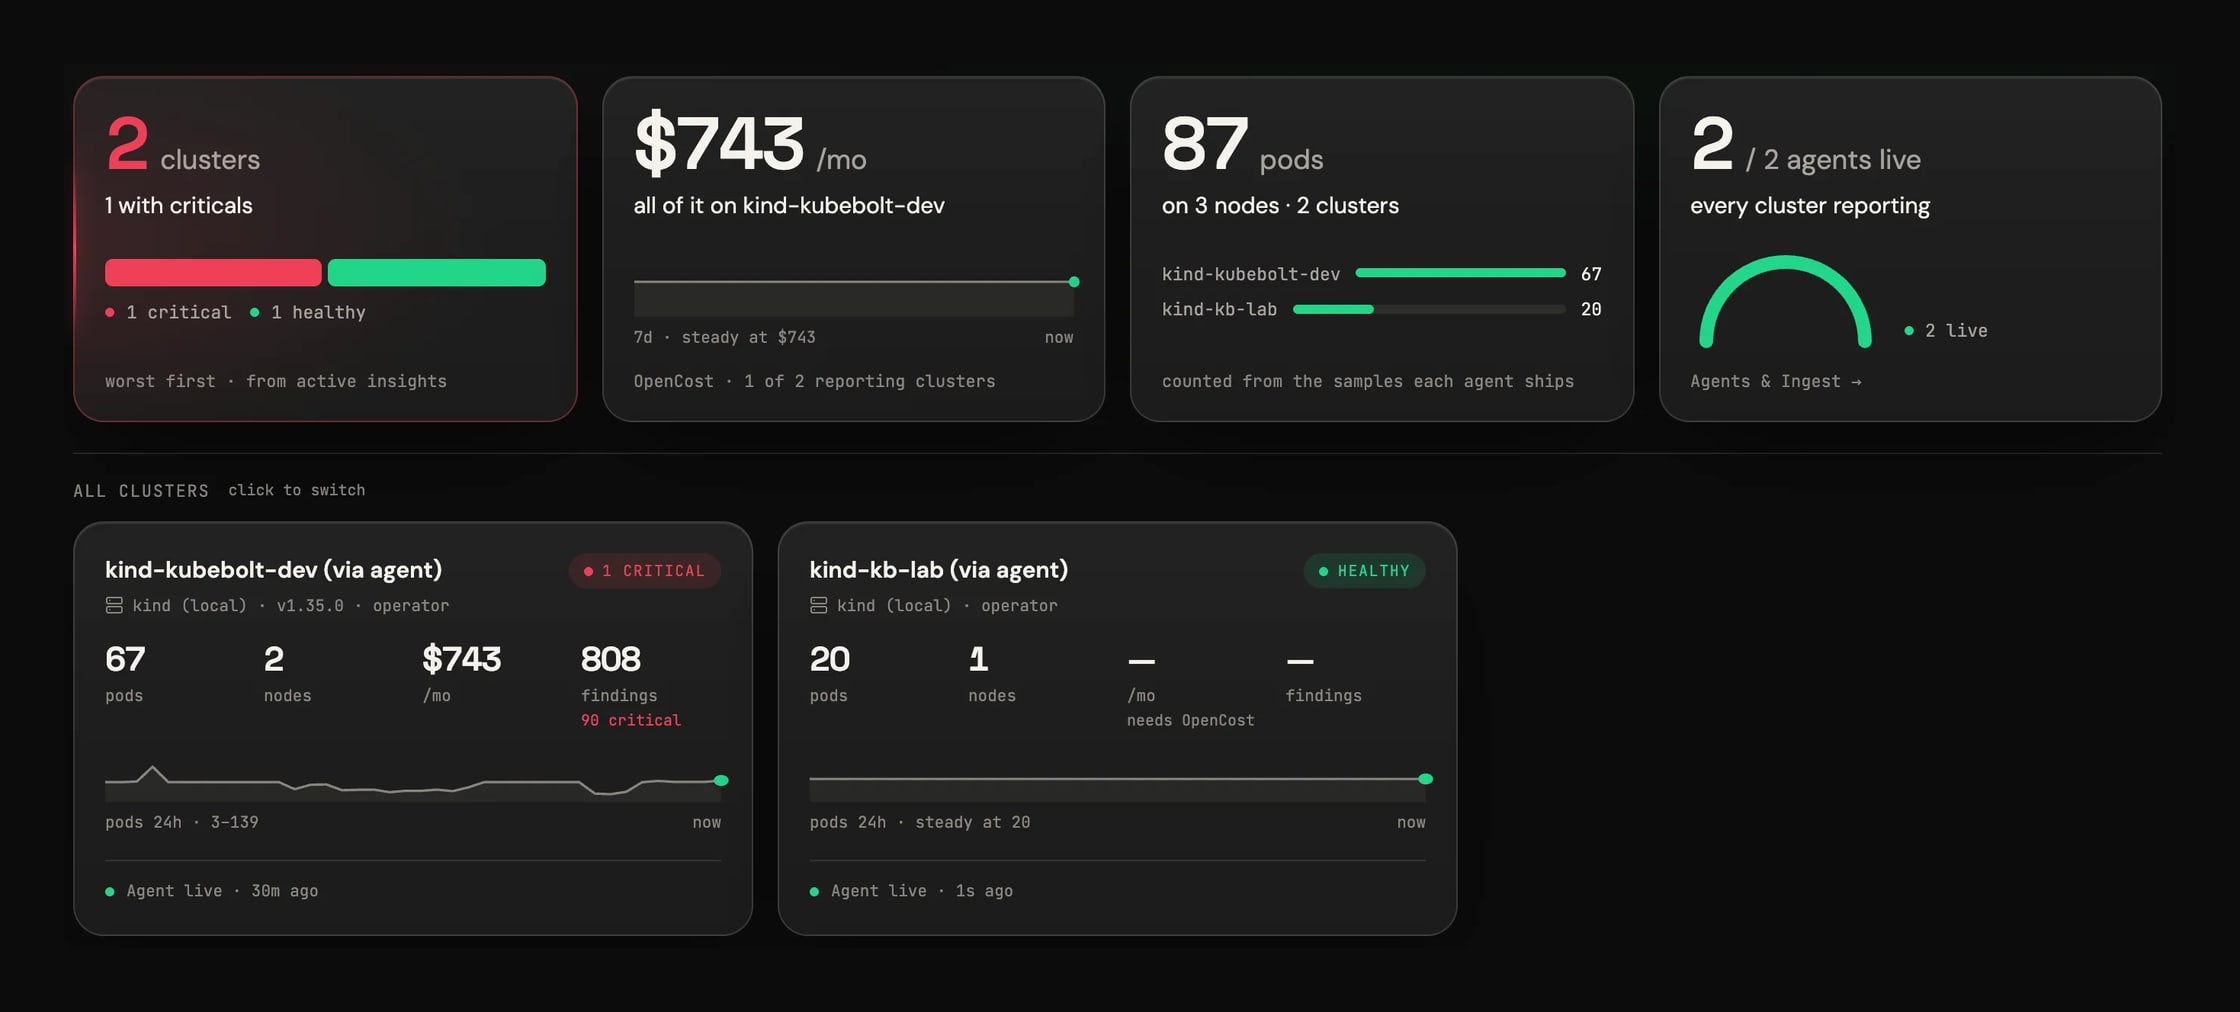Open the Agents & Ingest link

[1775, 381]
